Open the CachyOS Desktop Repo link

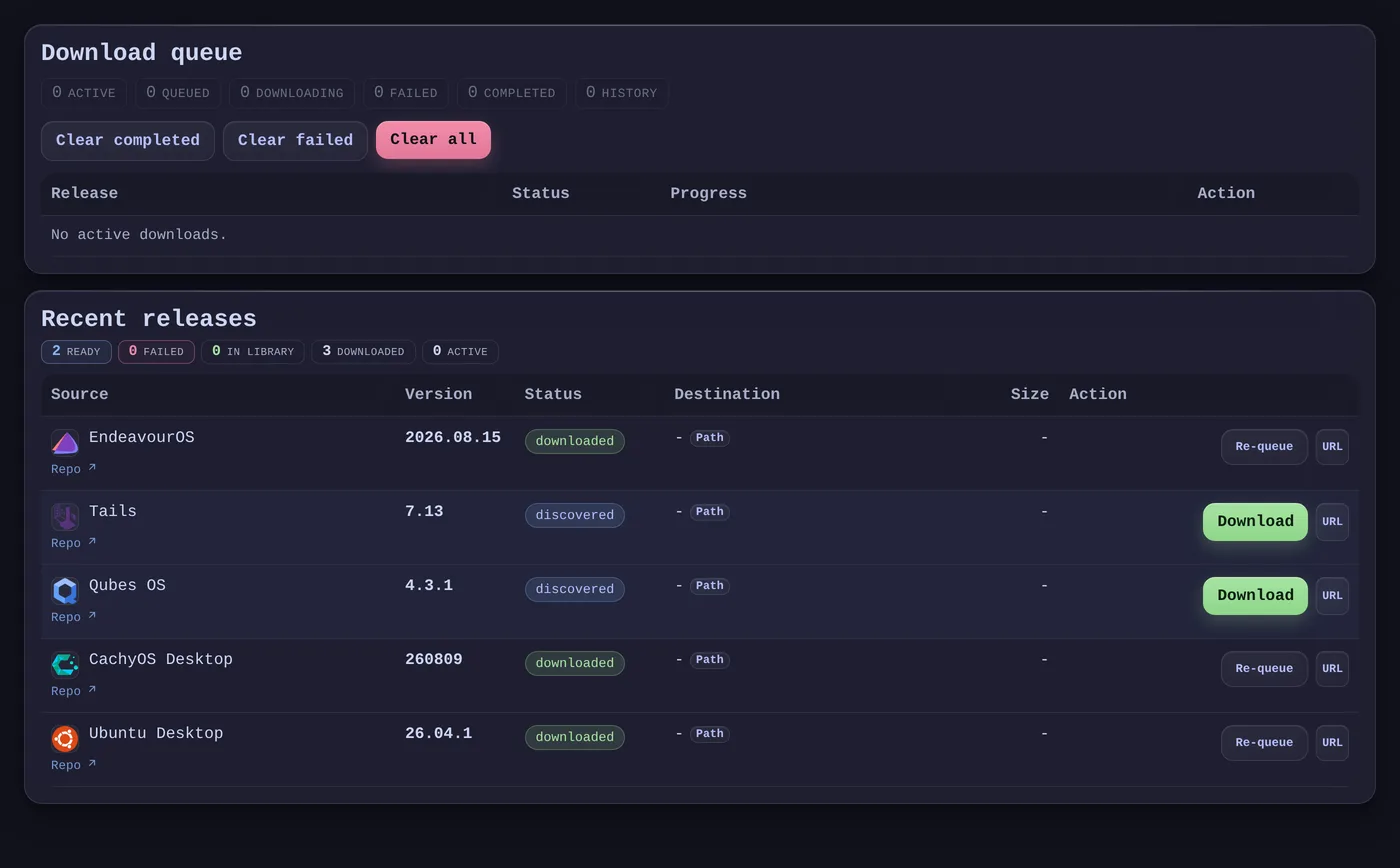pyautogui.click(x=74, y=691)
